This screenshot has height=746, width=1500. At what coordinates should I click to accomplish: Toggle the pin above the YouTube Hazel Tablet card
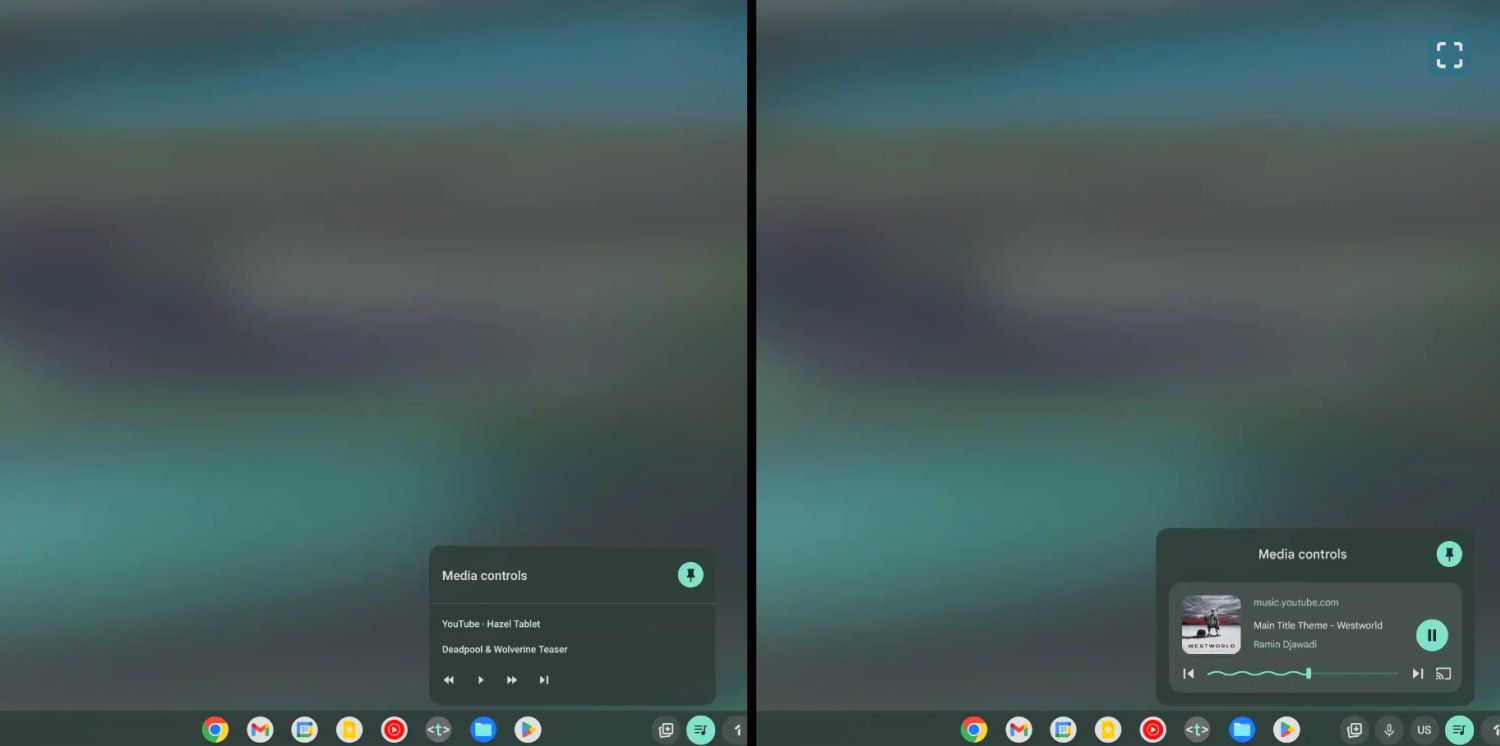point(690,575)
